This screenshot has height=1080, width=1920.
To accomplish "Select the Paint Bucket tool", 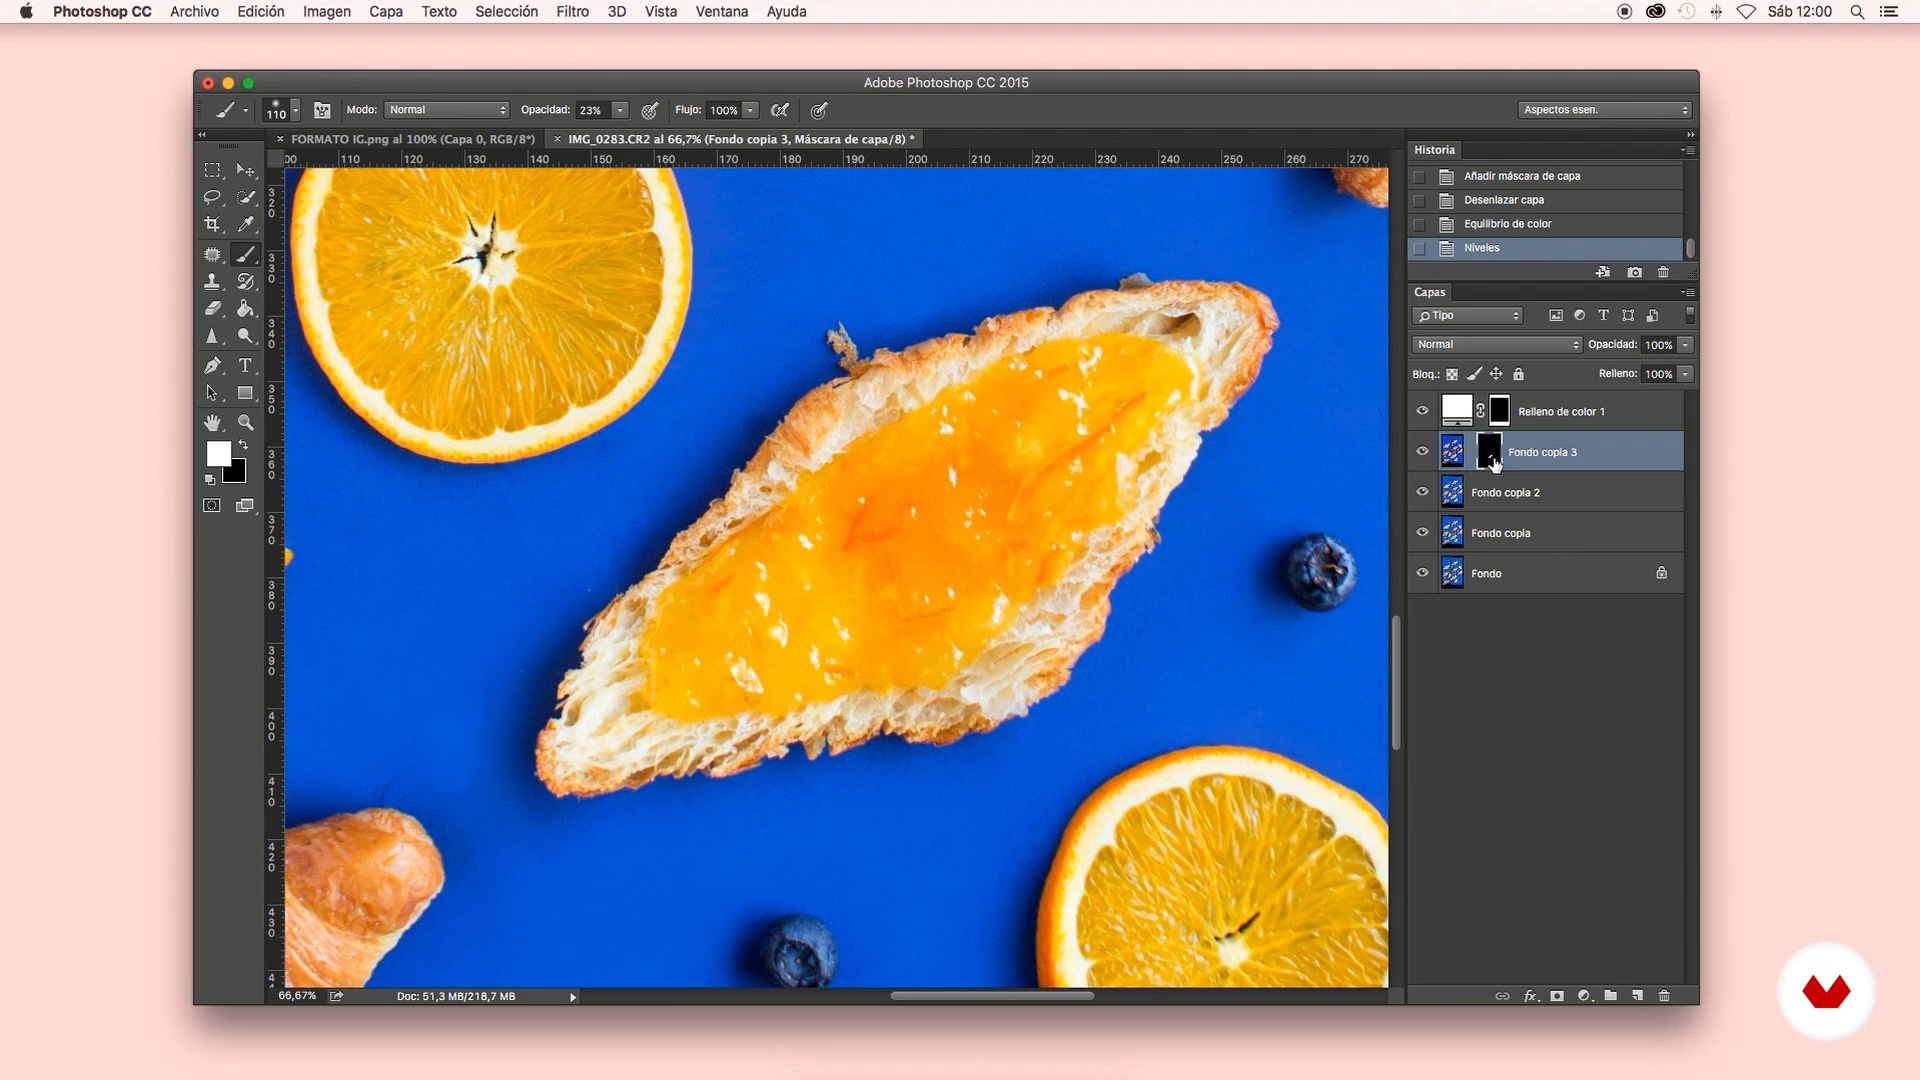I will [245, 309].
